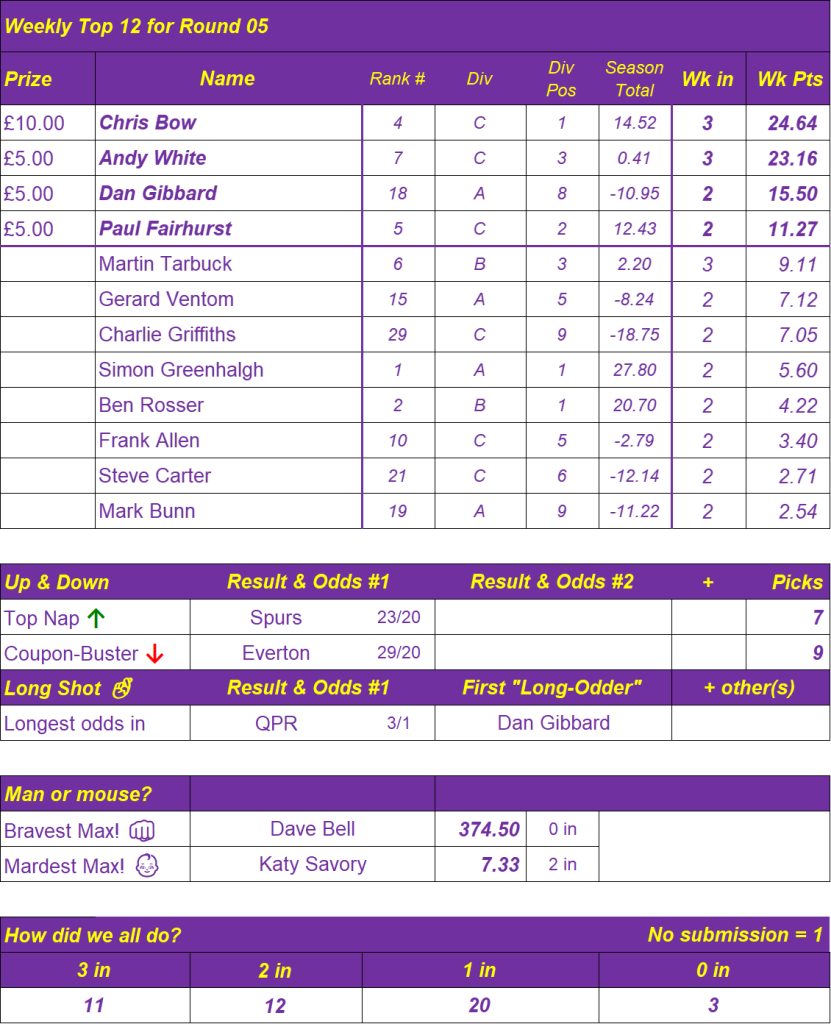This screenshot has width=831, height=1024.
Task: Click season total -18.75
Action: tap(635, 334)
